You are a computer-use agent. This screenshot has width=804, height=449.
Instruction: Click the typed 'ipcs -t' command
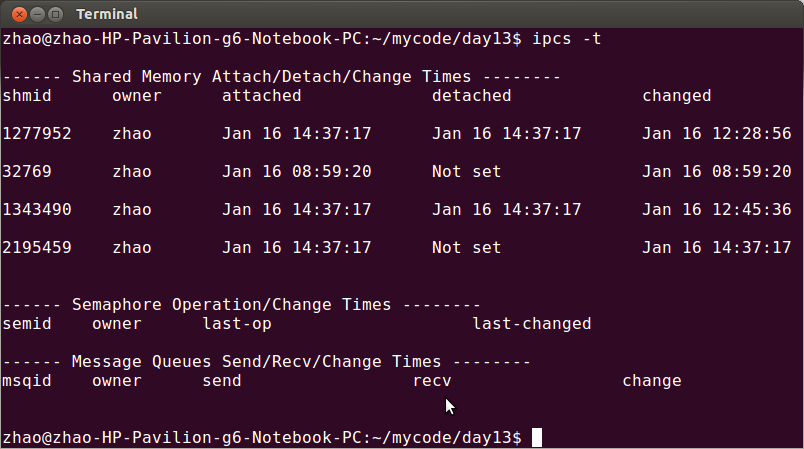pyautogui.click(x=566, y=39)
